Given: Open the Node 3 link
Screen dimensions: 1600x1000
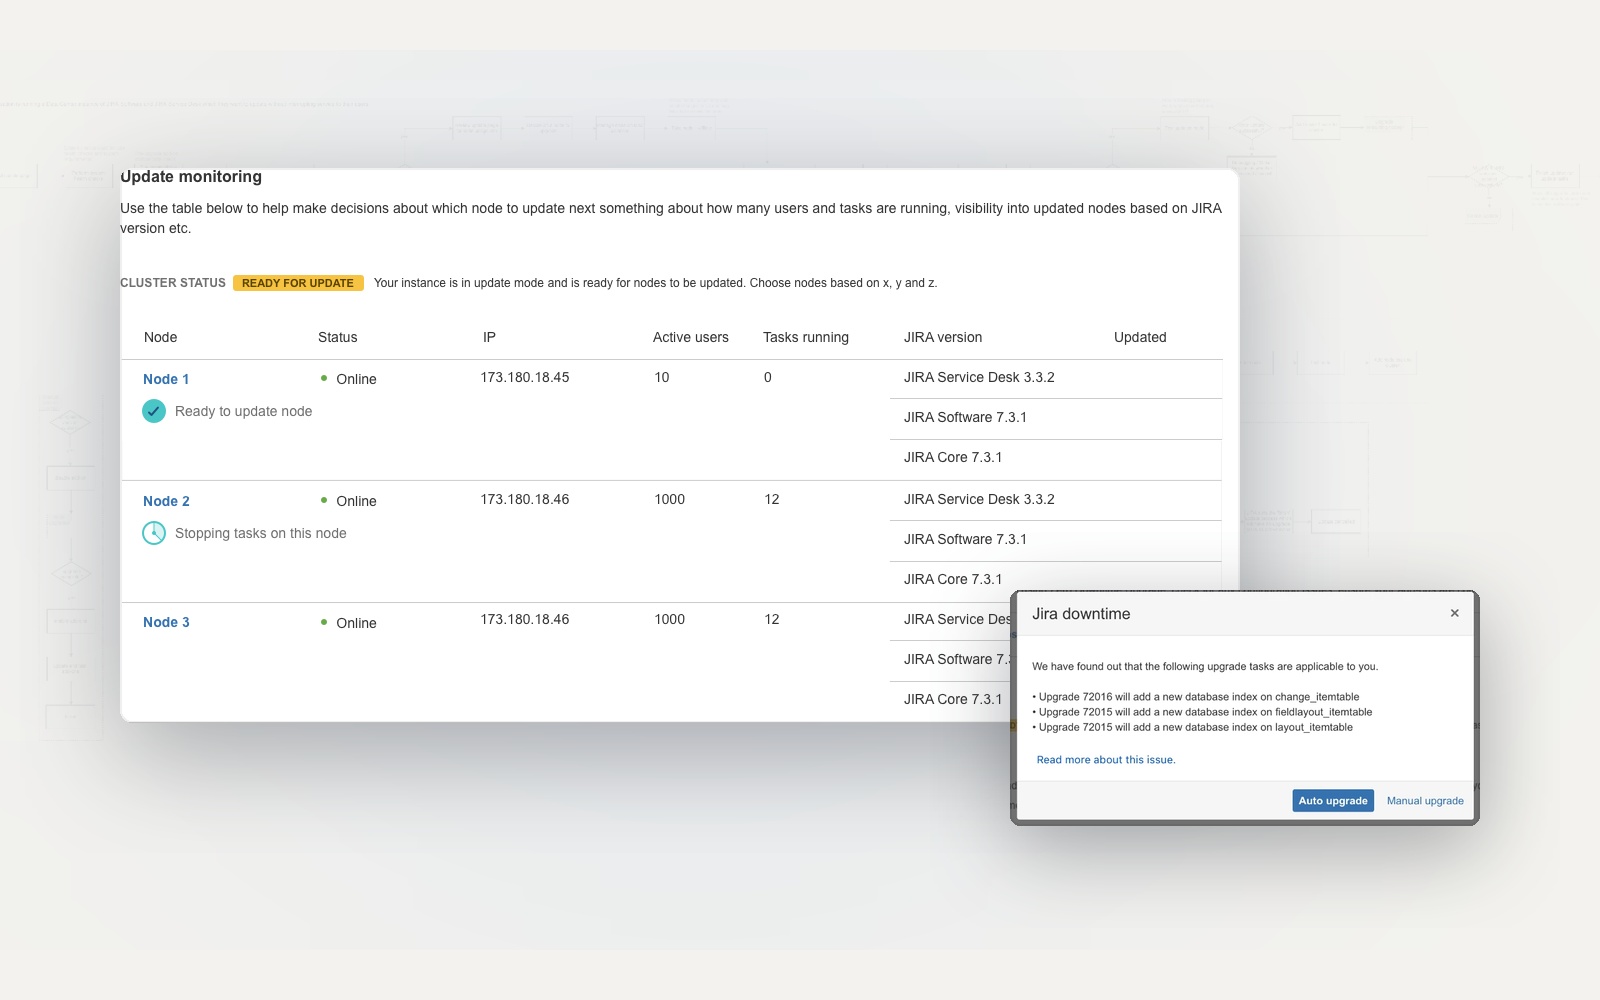Looking at the screenshot, I should [x=166, y=622].
